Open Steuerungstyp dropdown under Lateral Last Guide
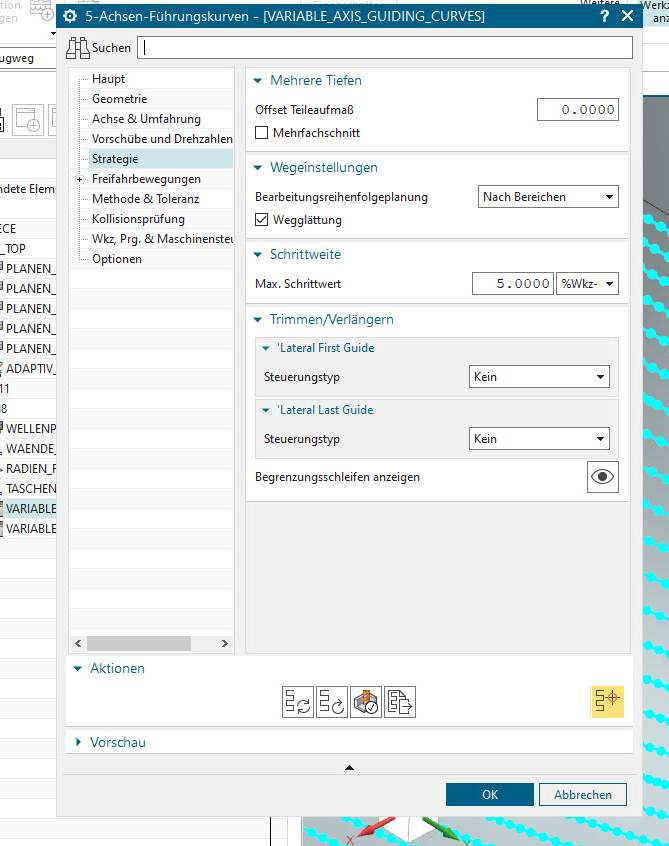The height and width of the screenshot is (846, 669). (x=540, y=439)
